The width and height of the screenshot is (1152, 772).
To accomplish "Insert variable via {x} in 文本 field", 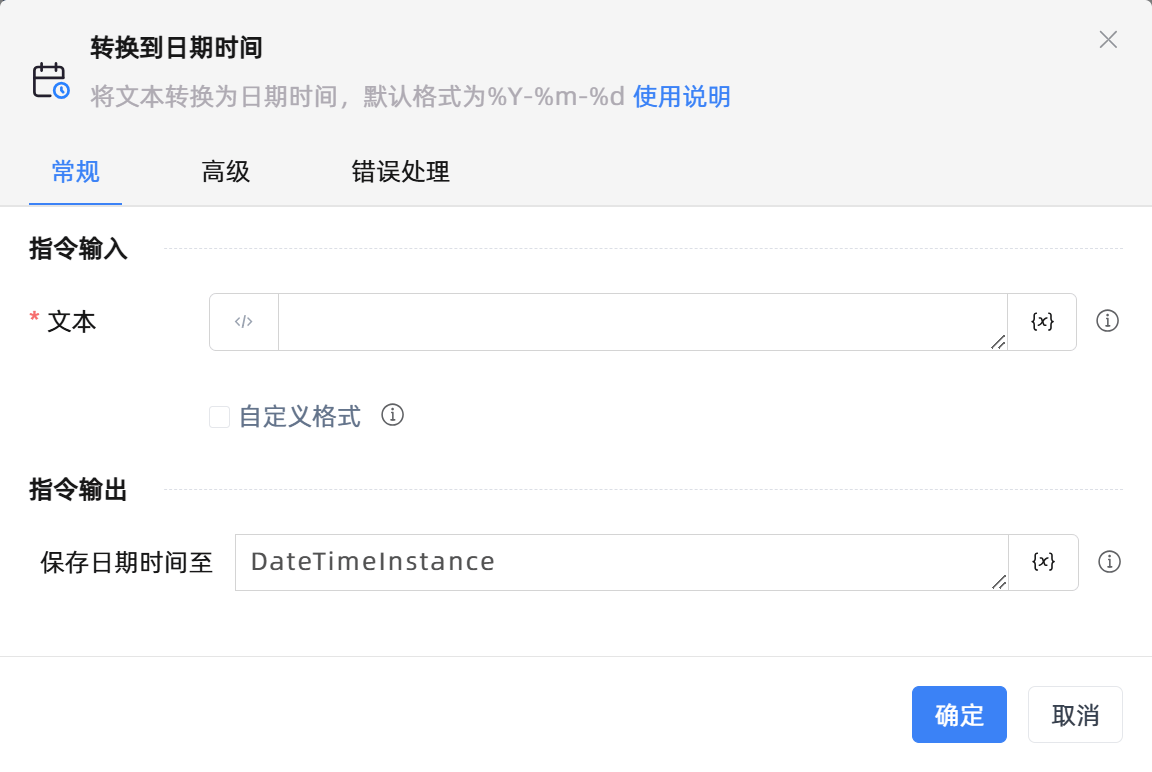I will (x=1042, y=322).
